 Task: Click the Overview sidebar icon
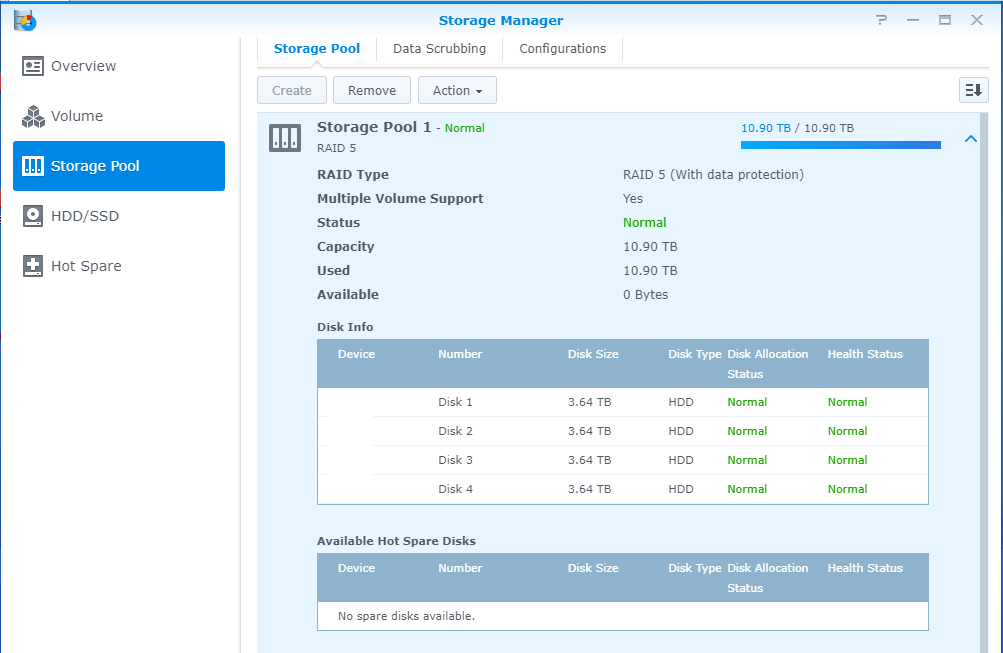coord(33,66)
